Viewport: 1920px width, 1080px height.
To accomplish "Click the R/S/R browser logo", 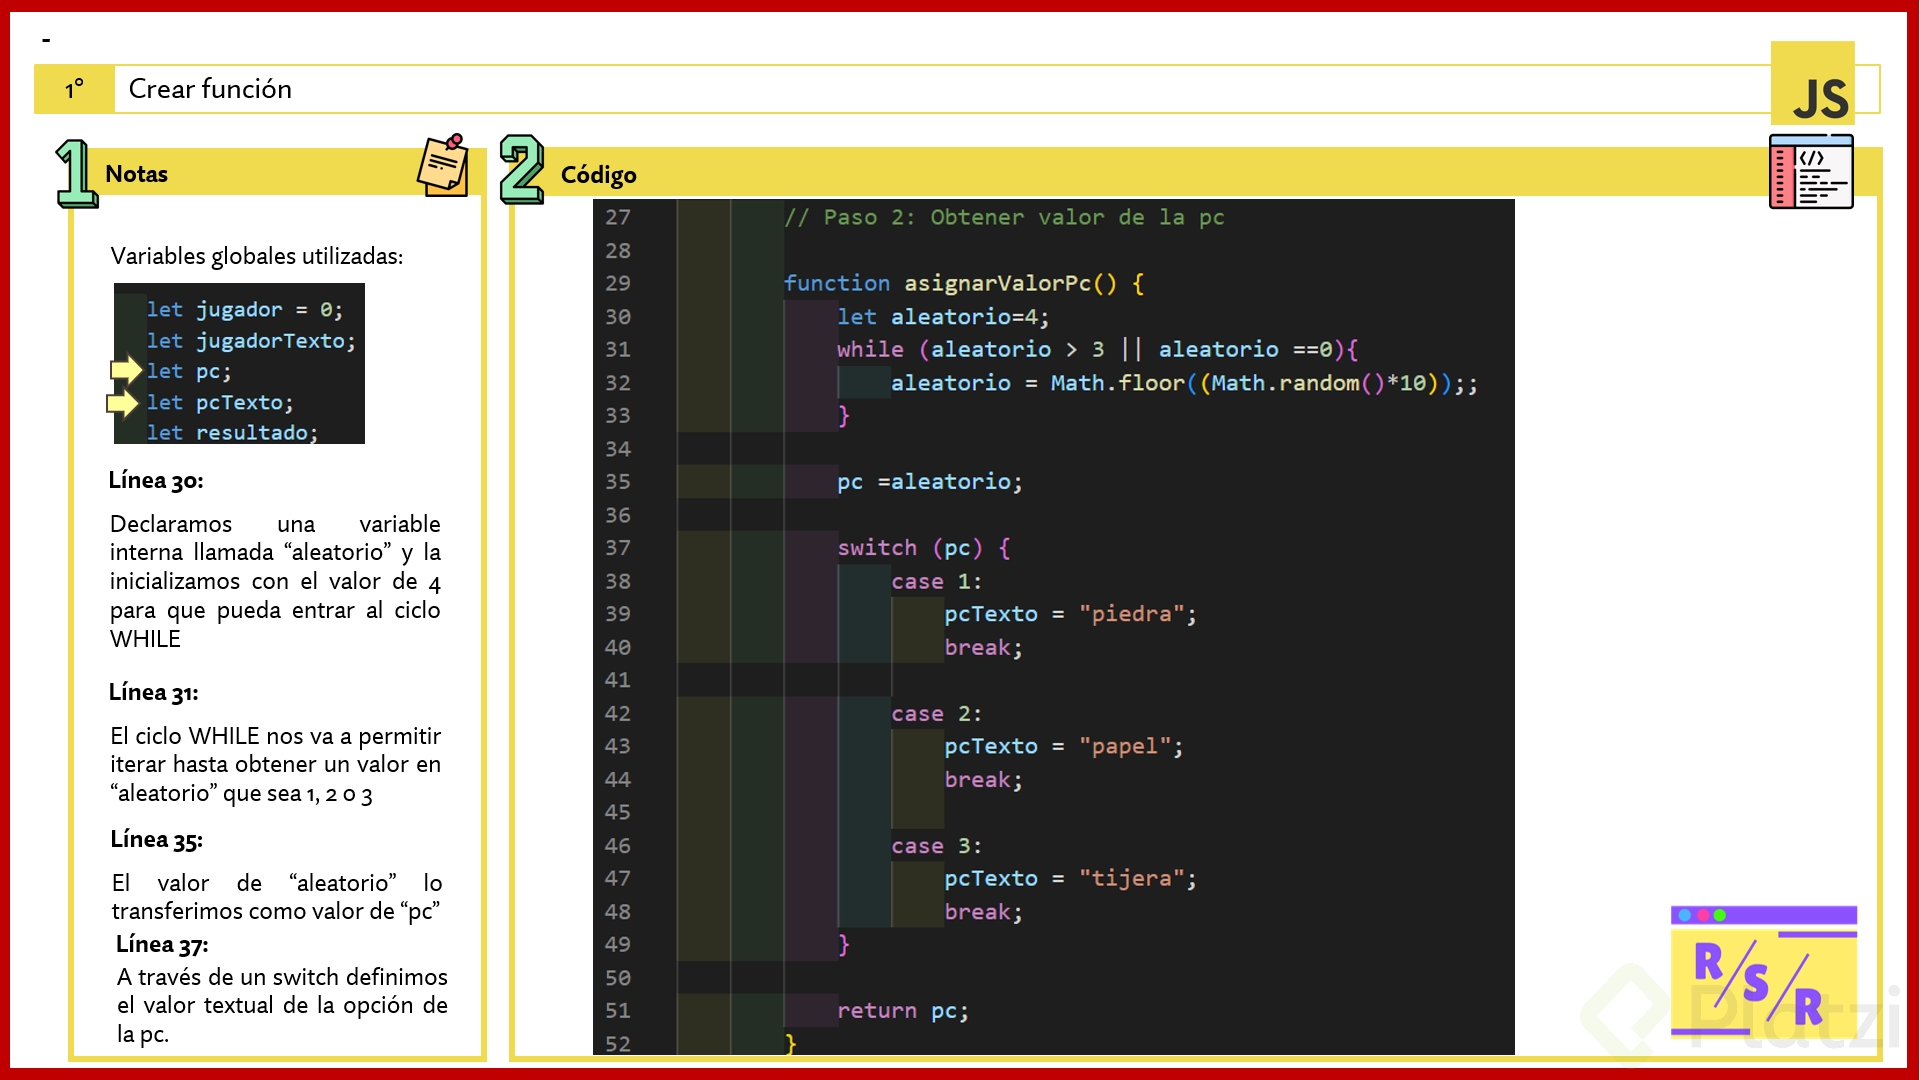I will [1763, 972].
